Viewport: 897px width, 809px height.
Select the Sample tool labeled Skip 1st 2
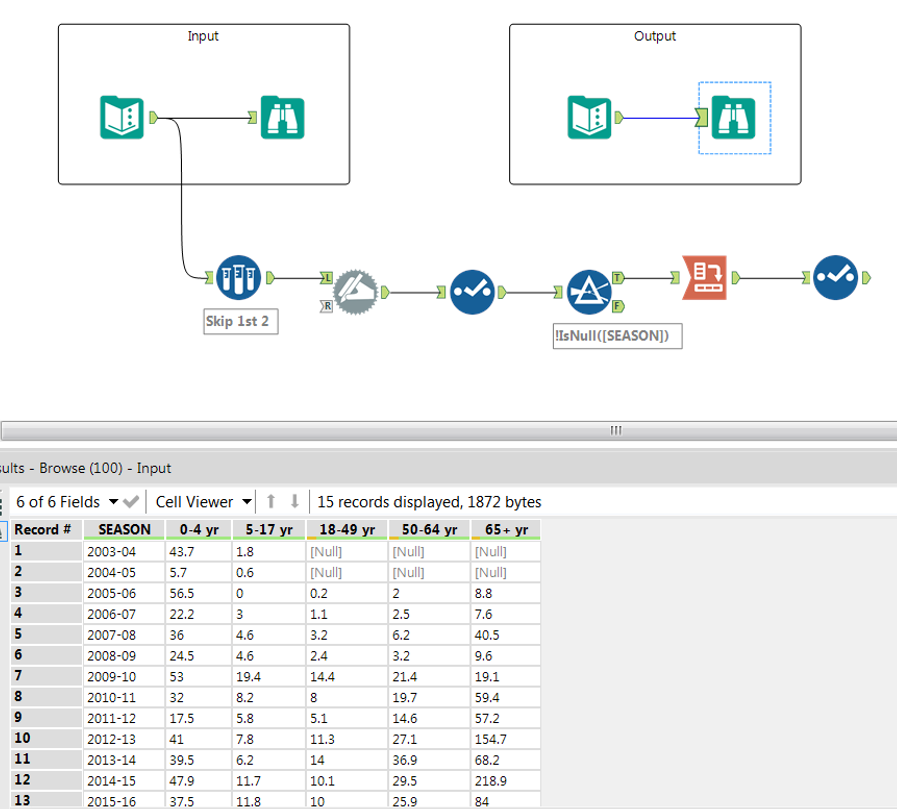point(238,277)
